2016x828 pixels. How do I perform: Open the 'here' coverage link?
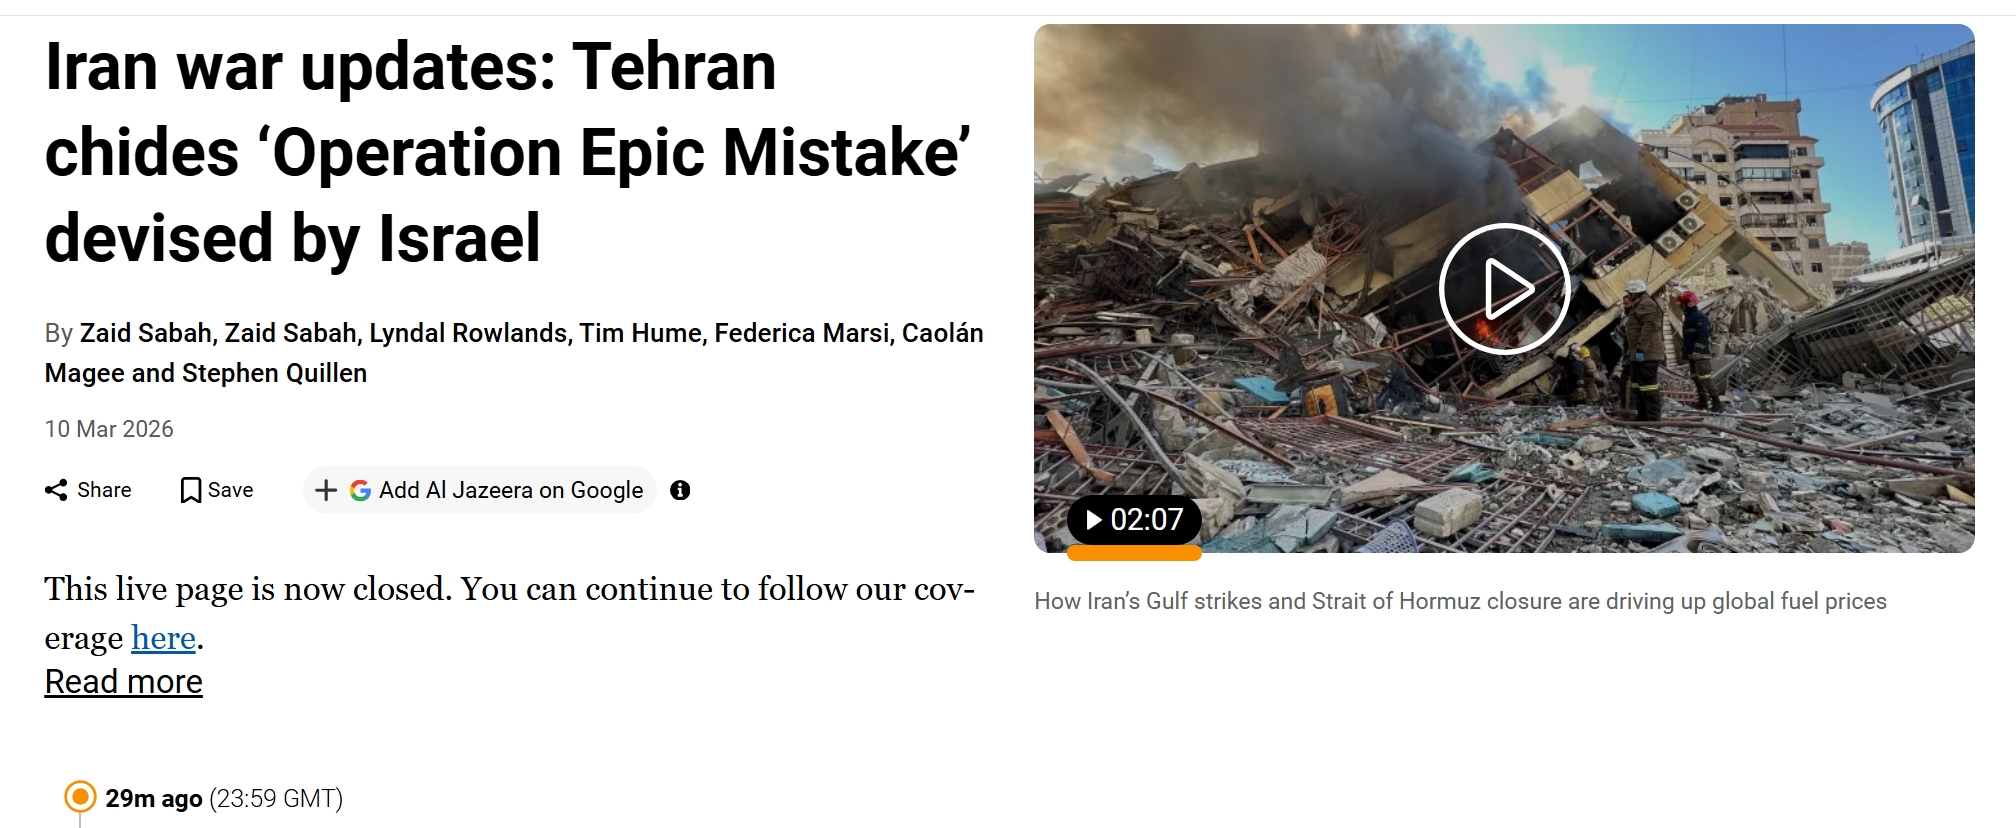pyautogui.click(x=163, y=638)
